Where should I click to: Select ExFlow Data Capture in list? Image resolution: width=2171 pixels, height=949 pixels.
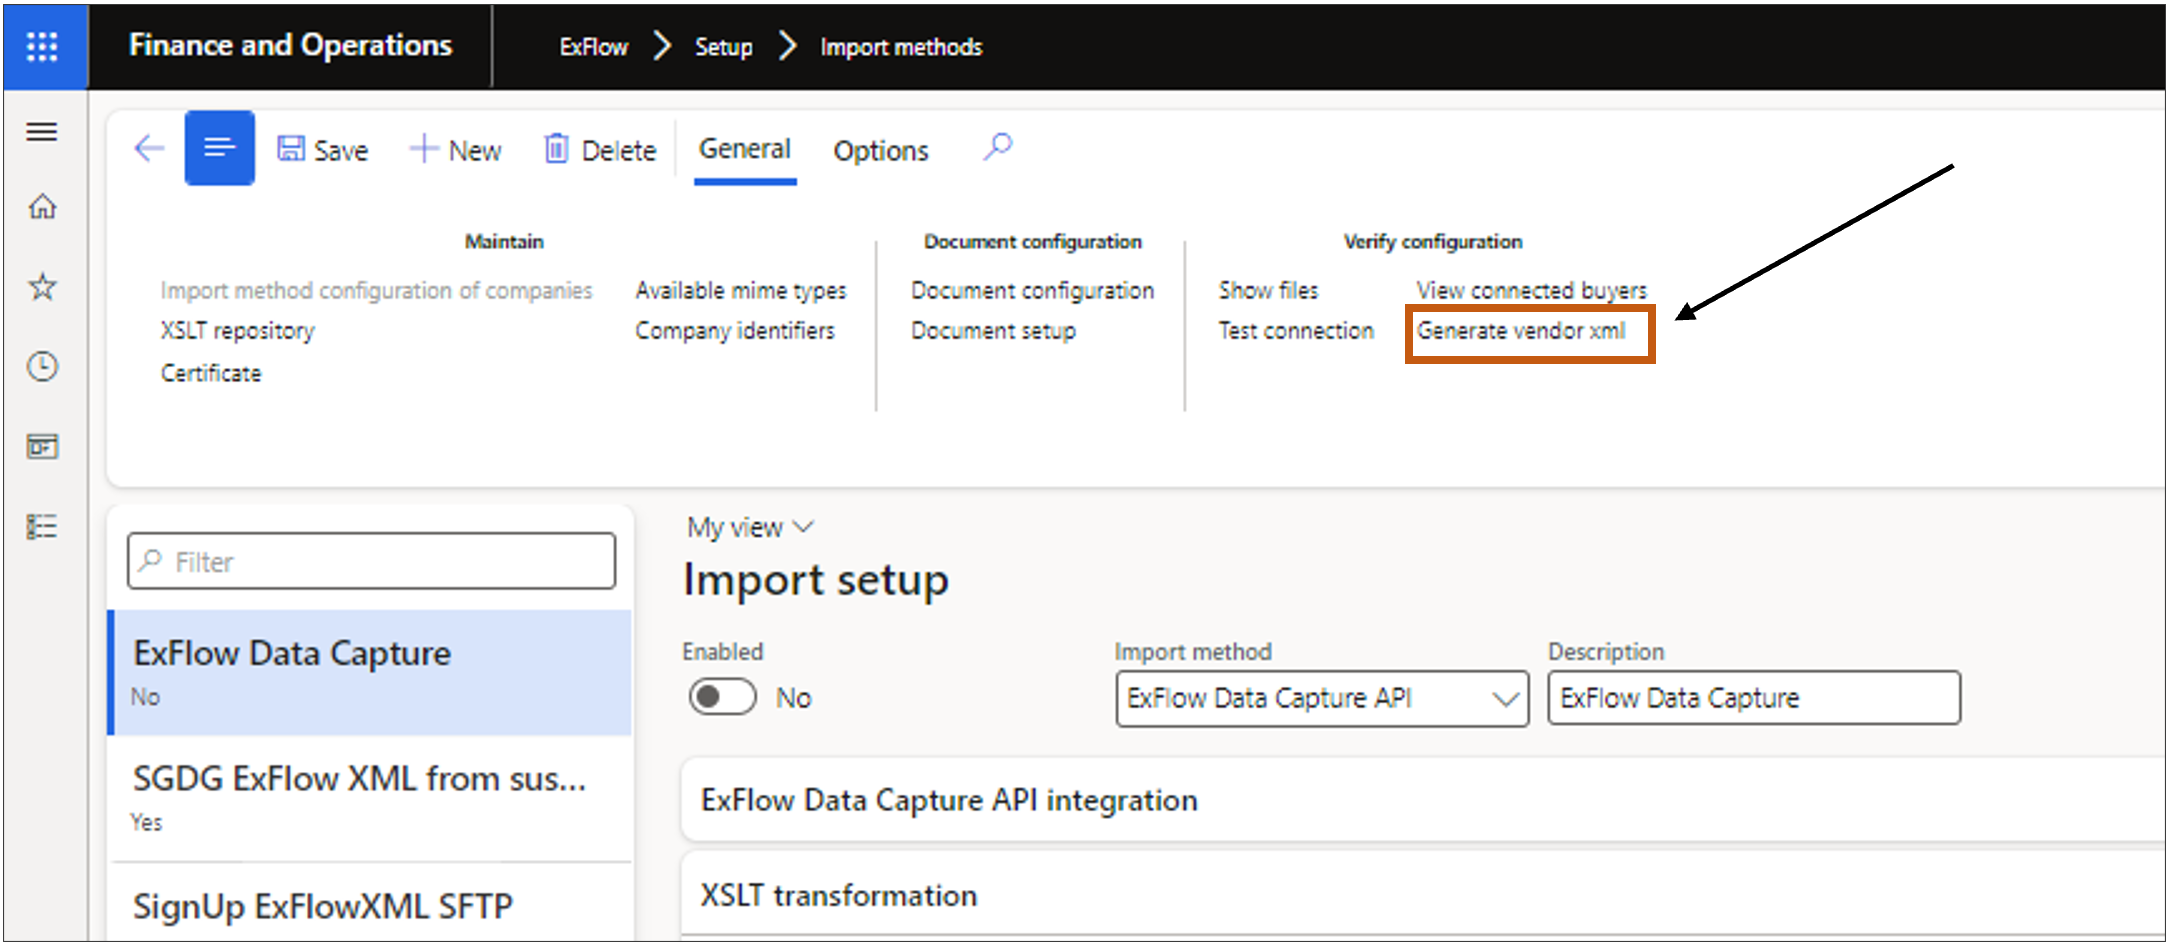click(370, 672)
